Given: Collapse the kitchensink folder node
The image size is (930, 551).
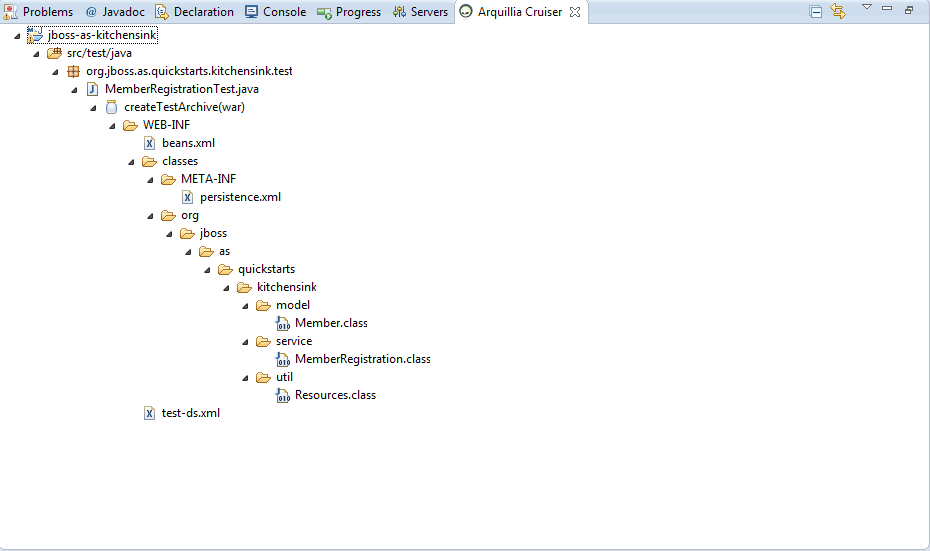Looking at the screenshot, I should [226, 288].
